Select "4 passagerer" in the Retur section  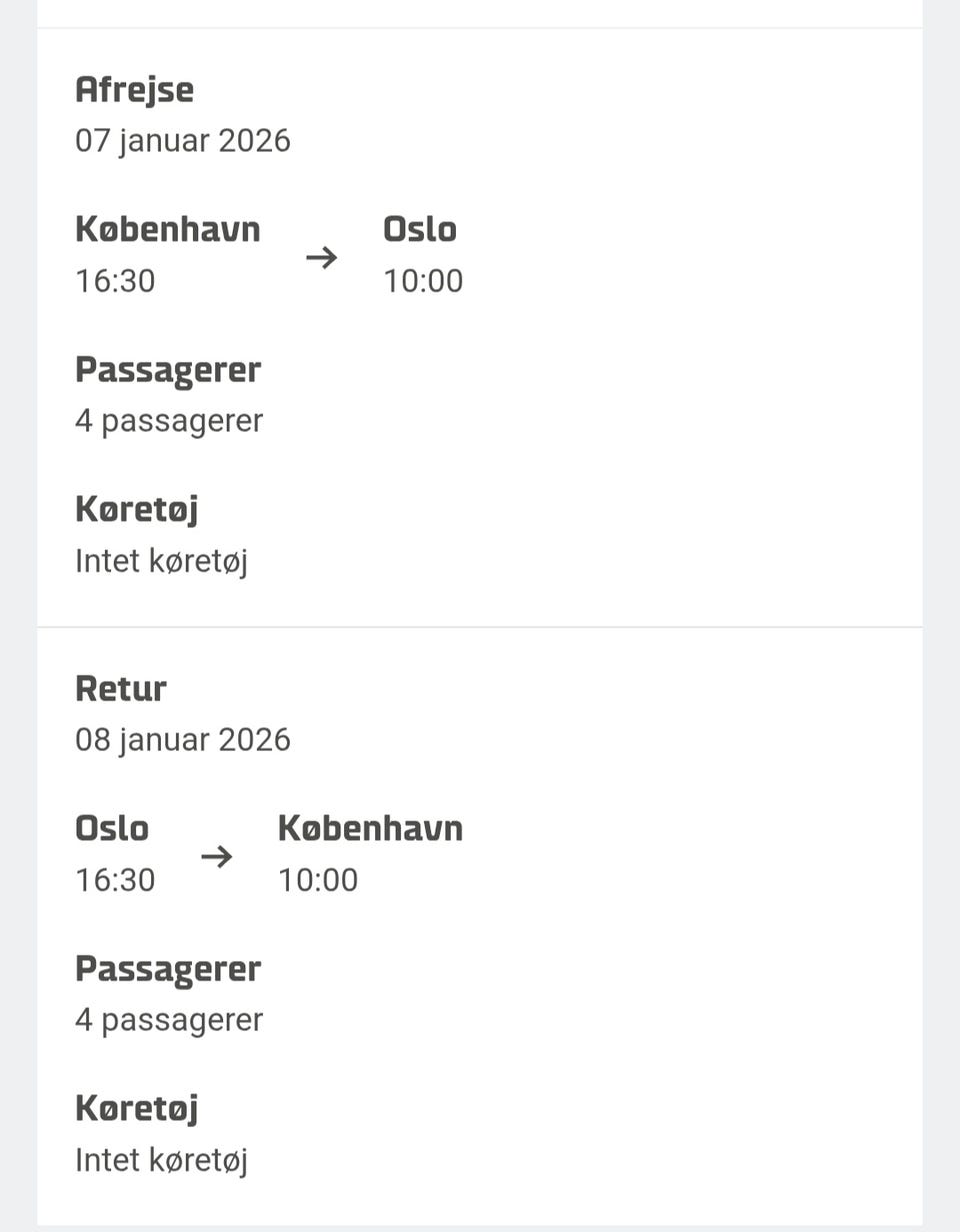click(x=168, y=1020)
